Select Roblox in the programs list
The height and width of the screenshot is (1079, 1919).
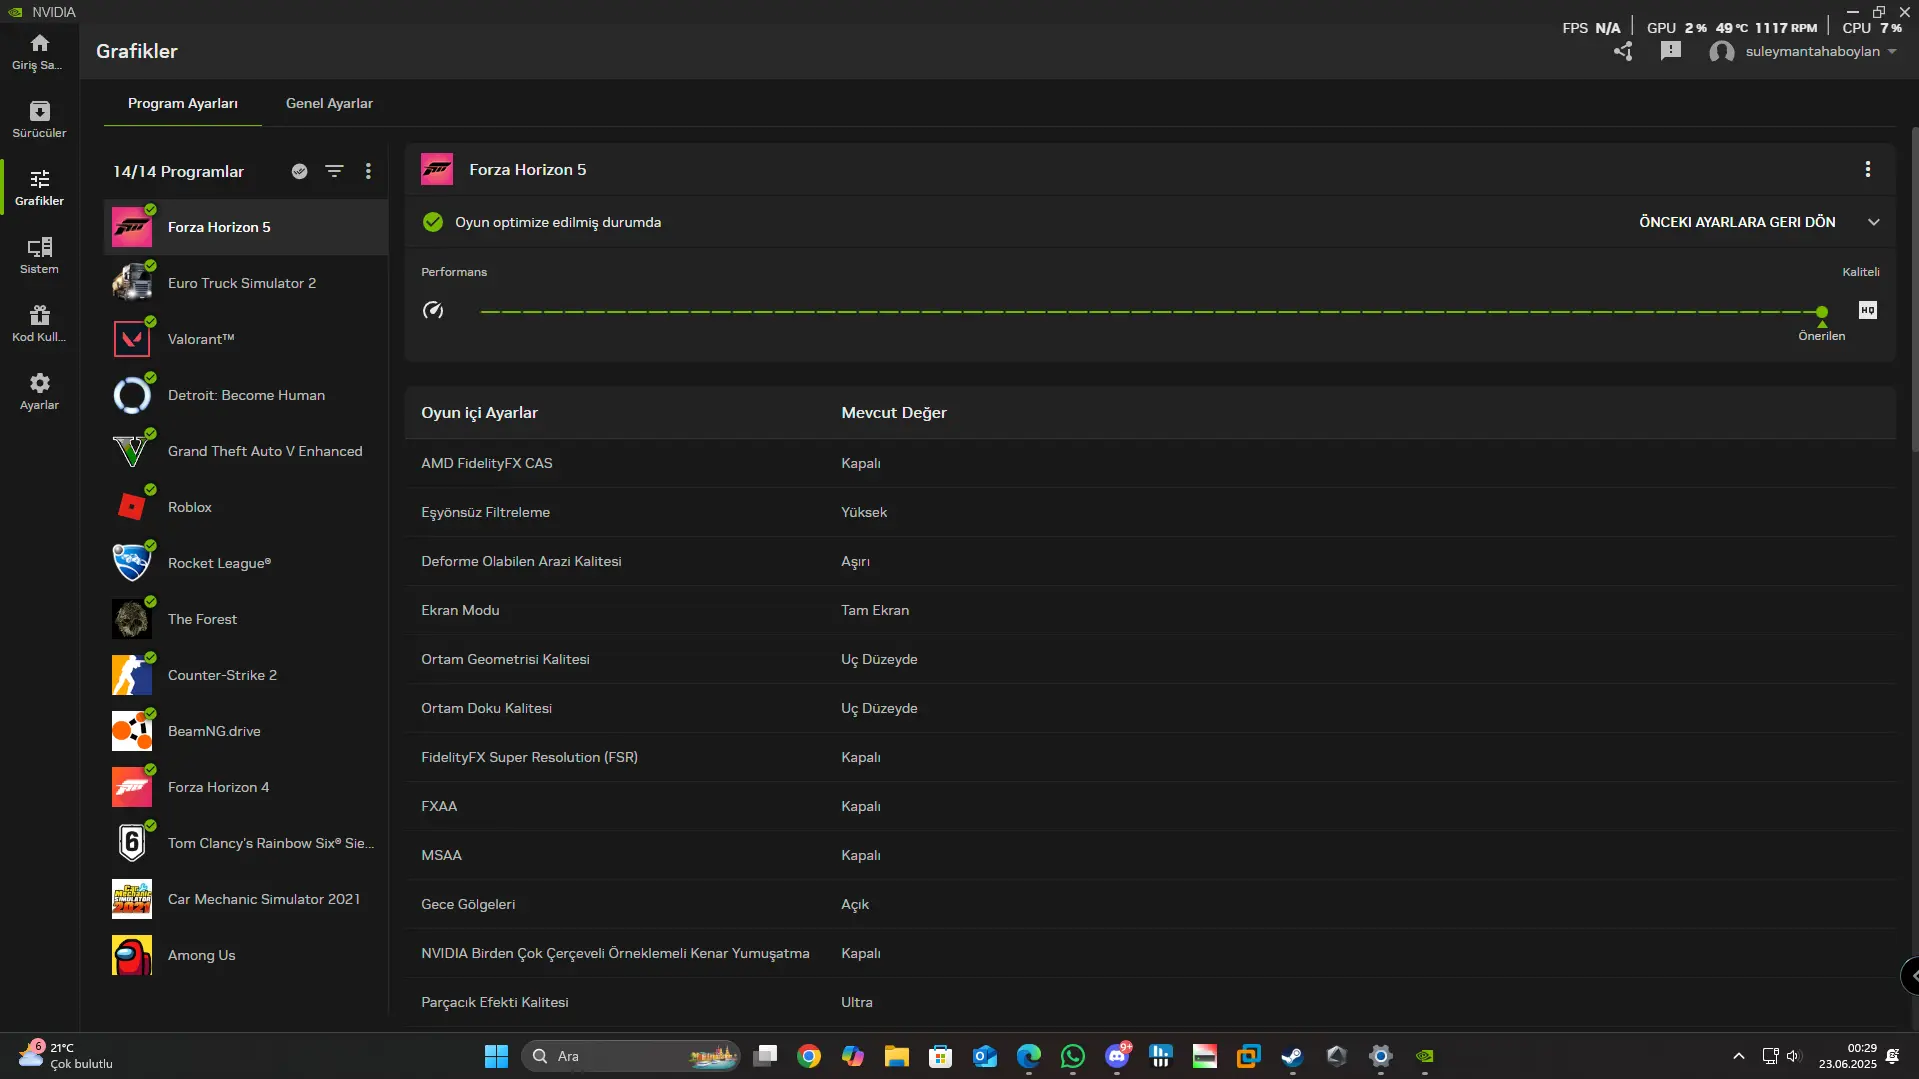[x=246, y=507]
